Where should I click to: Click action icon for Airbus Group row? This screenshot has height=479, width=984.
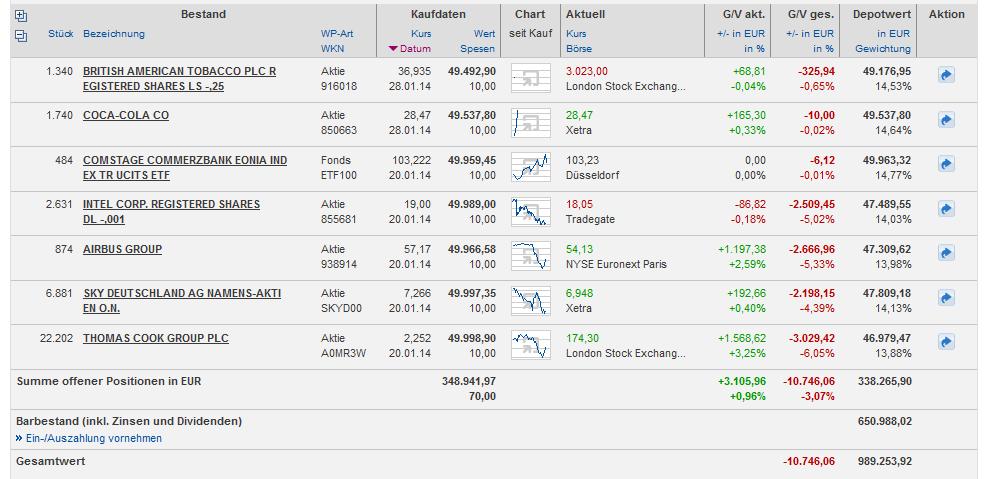pos(946,253)
